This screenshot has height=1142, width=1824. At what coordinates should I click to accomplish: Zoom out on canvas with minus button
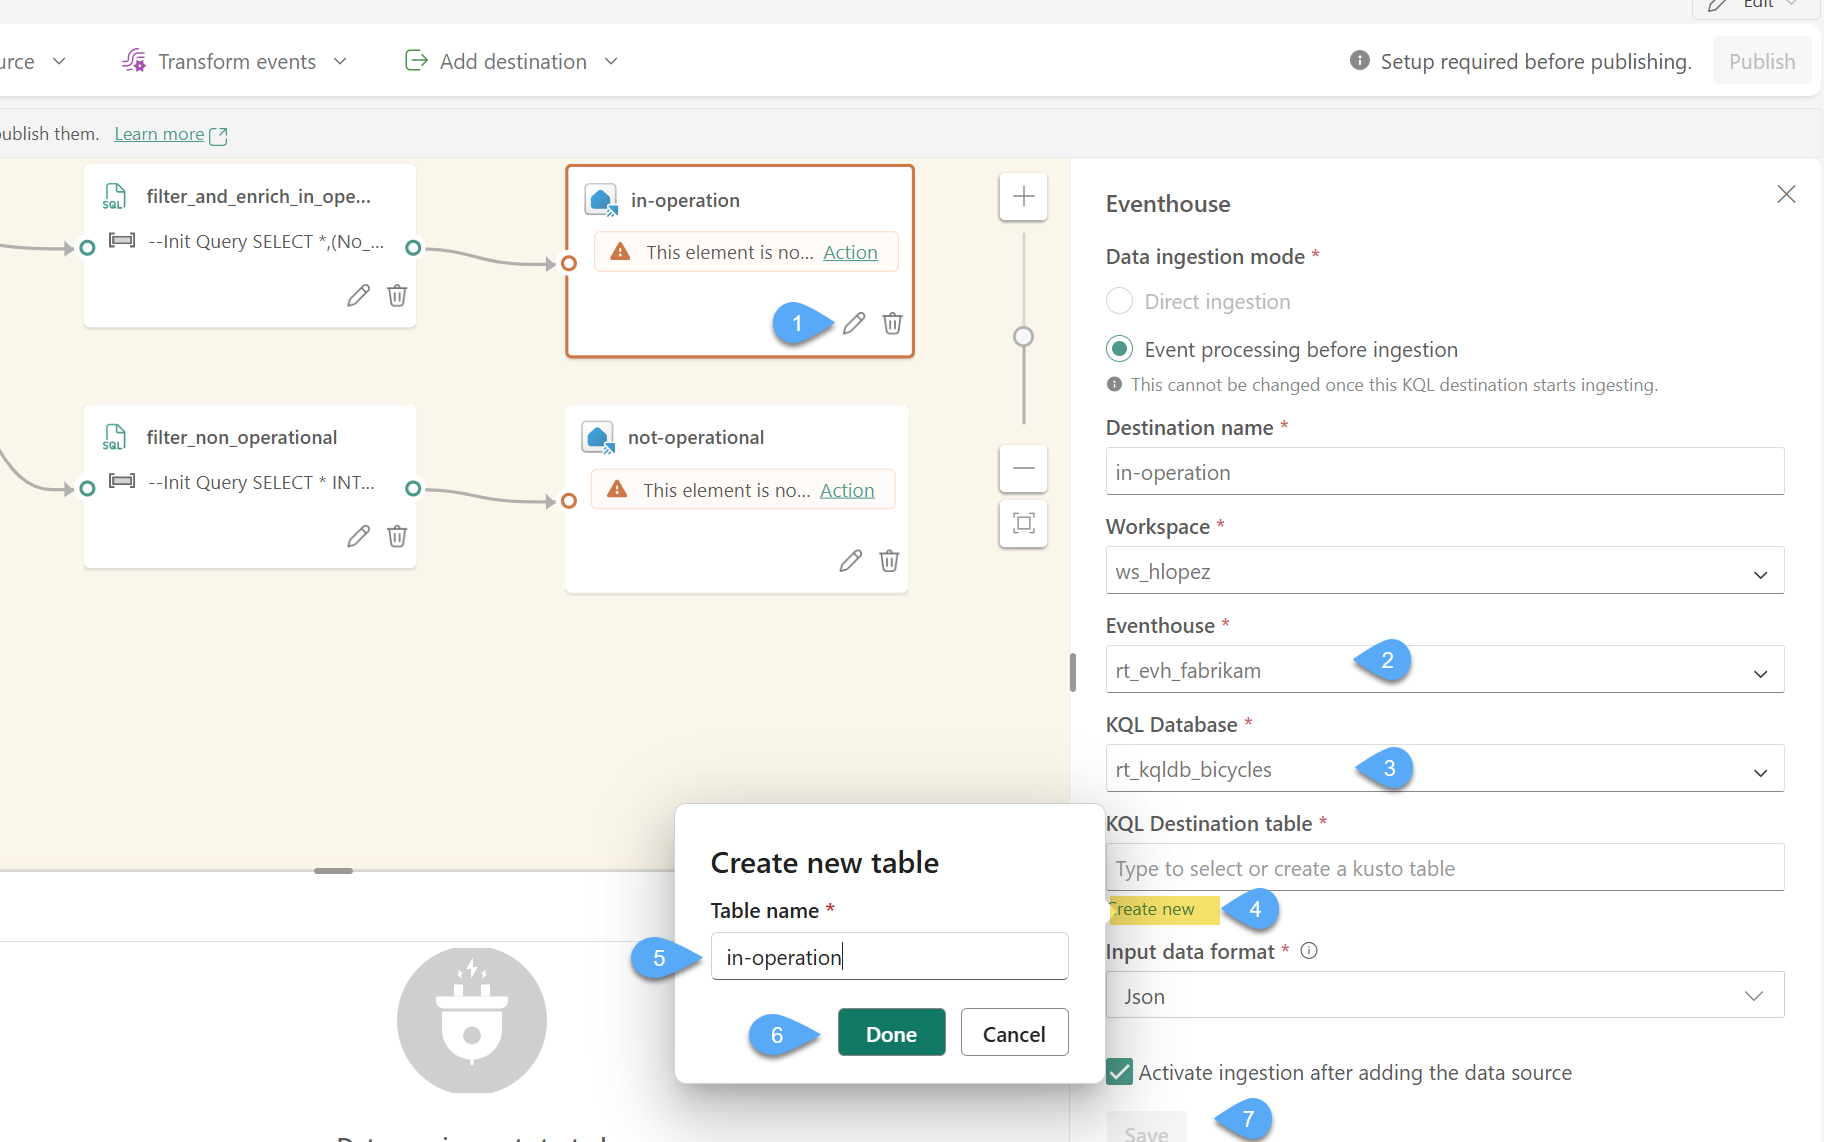(1023, 468)
